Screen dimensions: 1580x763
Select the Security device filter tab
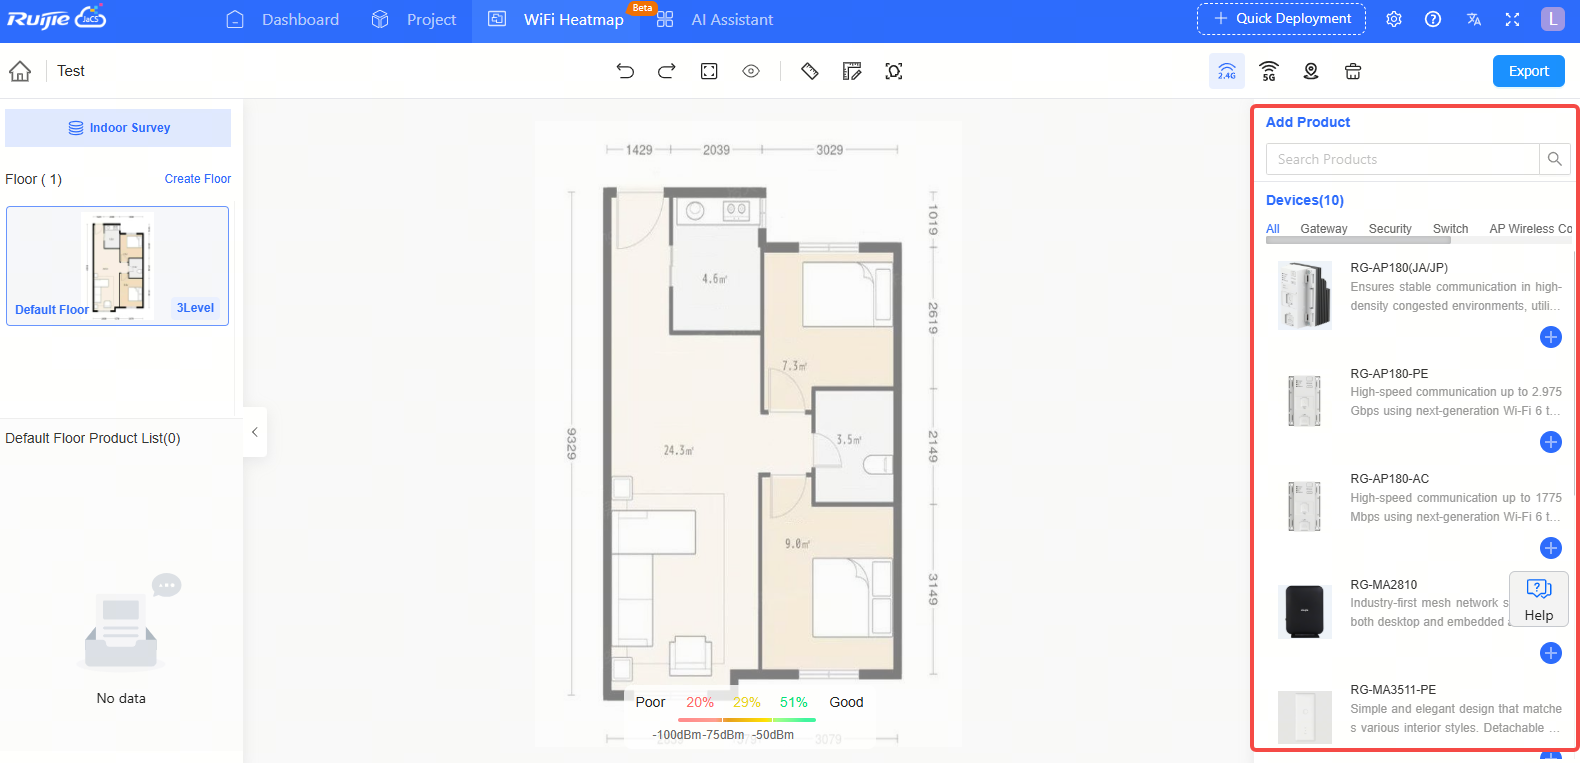click(1390, 229)
